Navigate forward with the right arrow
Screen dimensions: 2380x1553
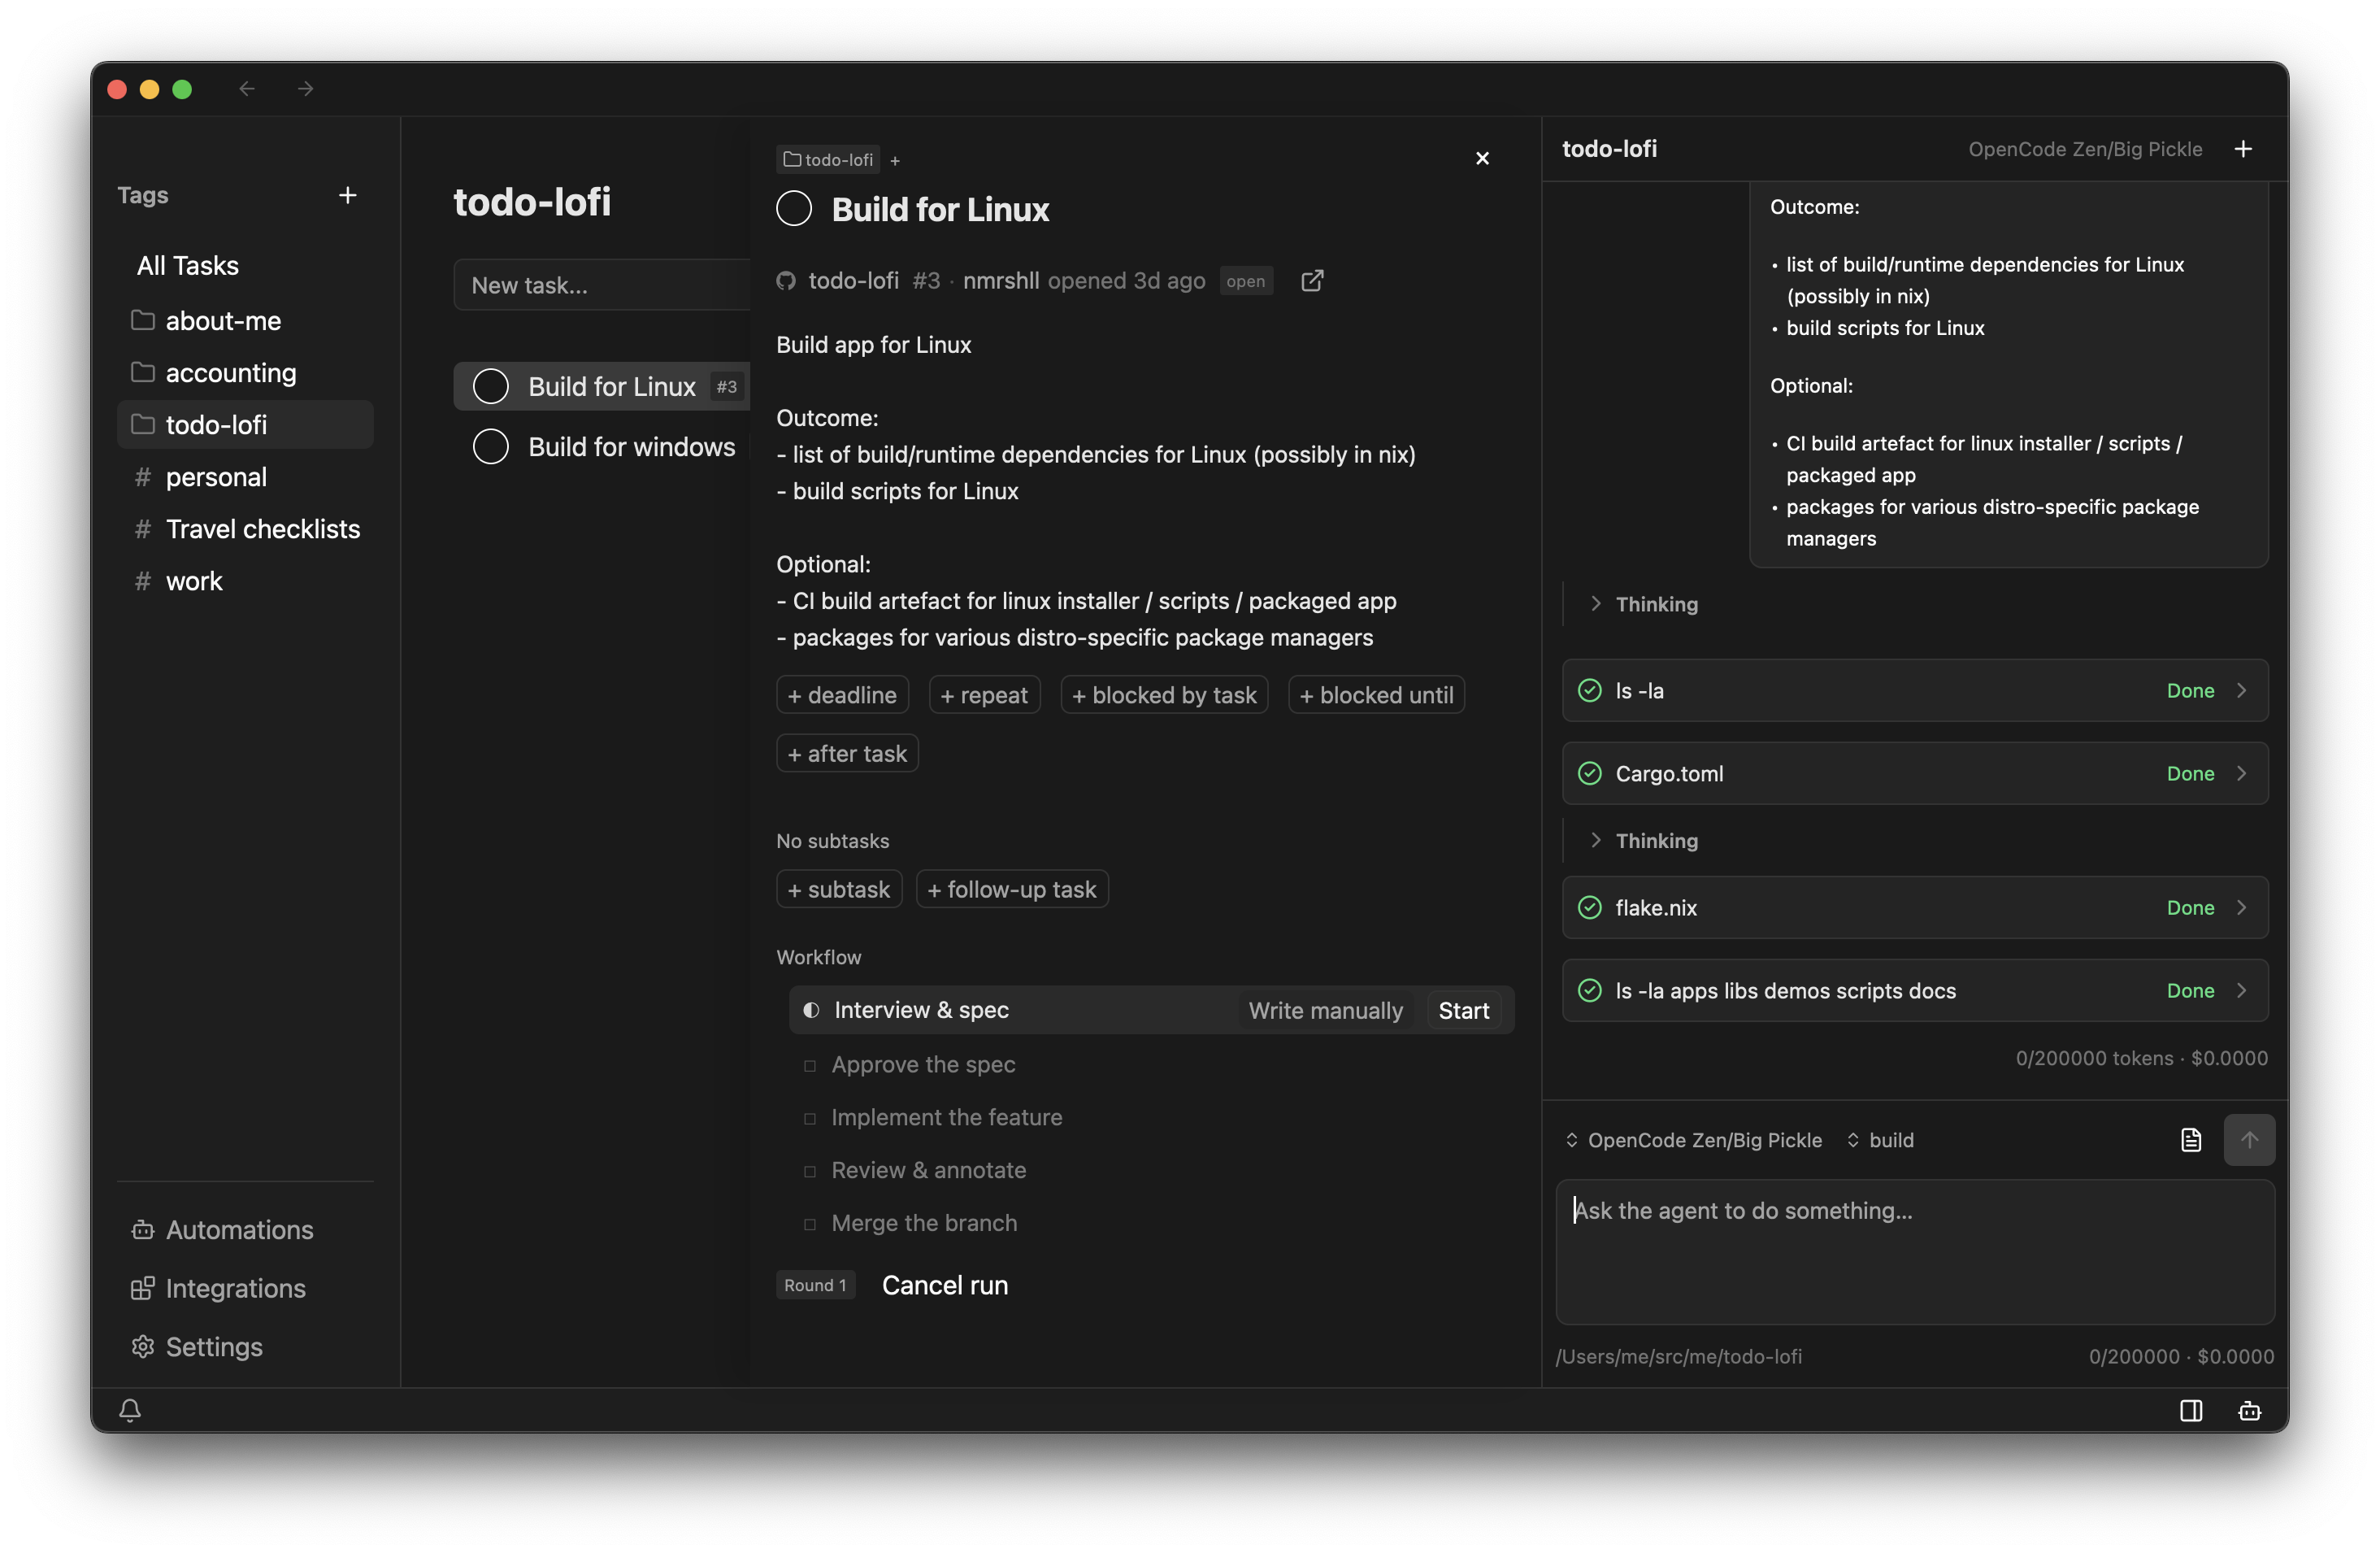coord(305,89)
